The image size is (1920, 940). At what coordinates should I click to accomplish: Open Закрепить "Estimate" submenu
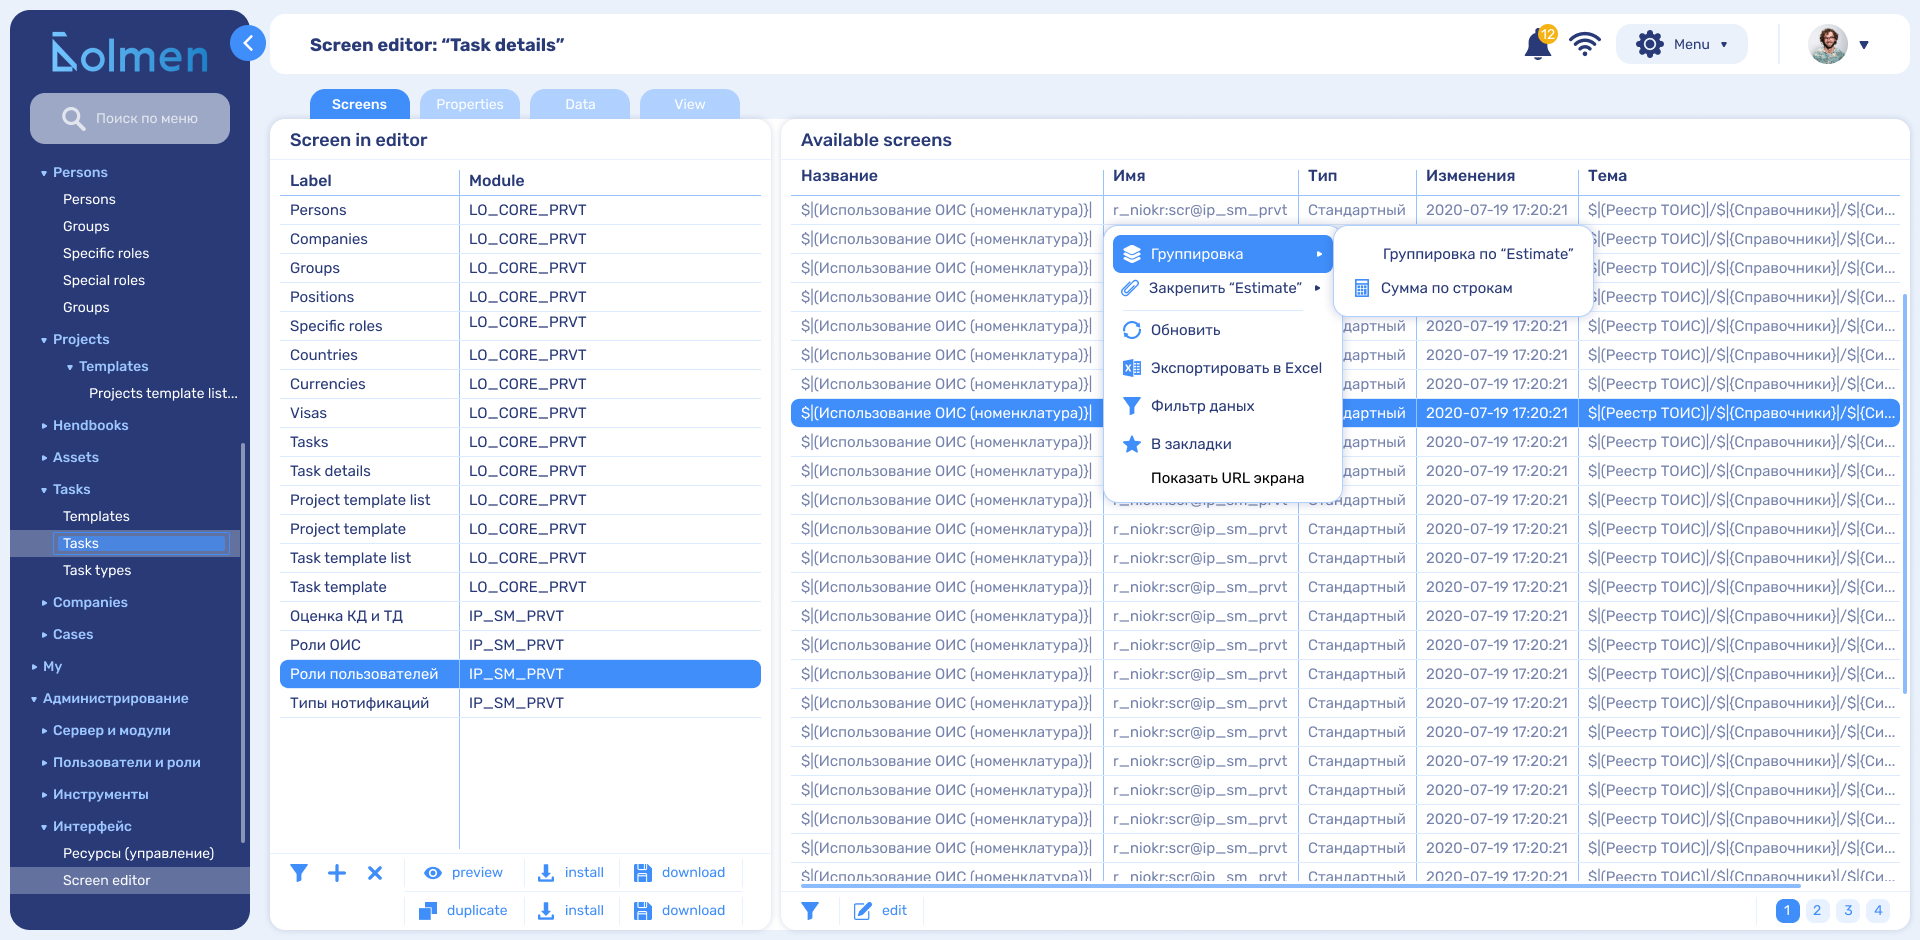(x=1222, y=288)
